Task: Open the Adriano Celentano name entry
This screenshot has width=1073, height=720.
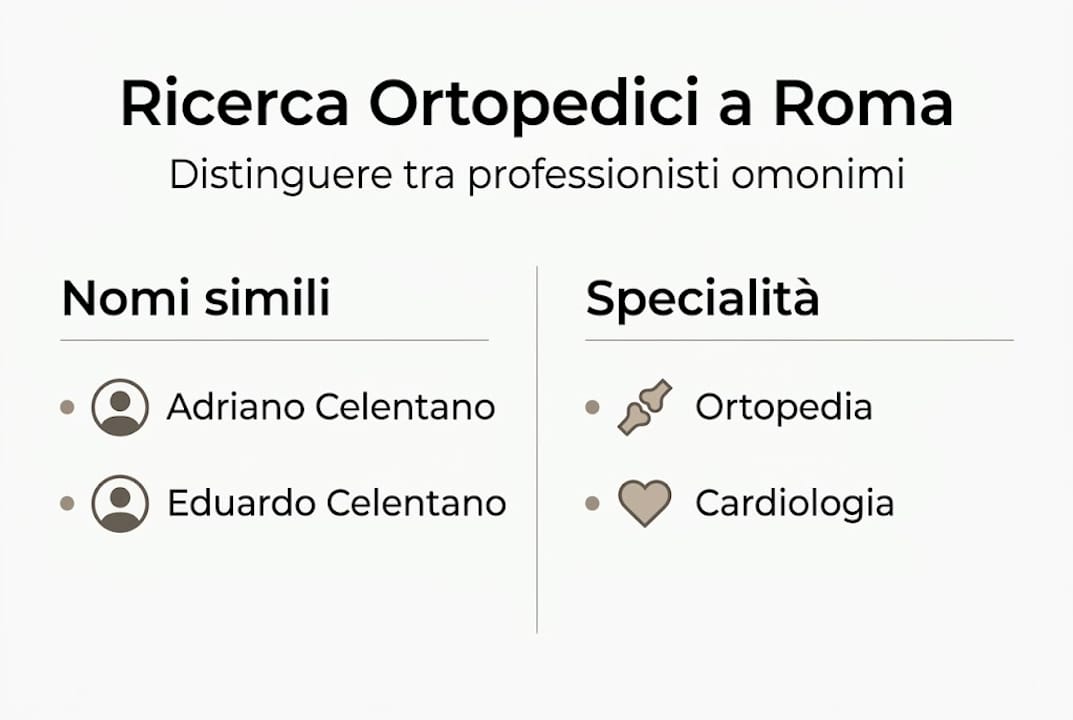Action: (x=331, y=407)
